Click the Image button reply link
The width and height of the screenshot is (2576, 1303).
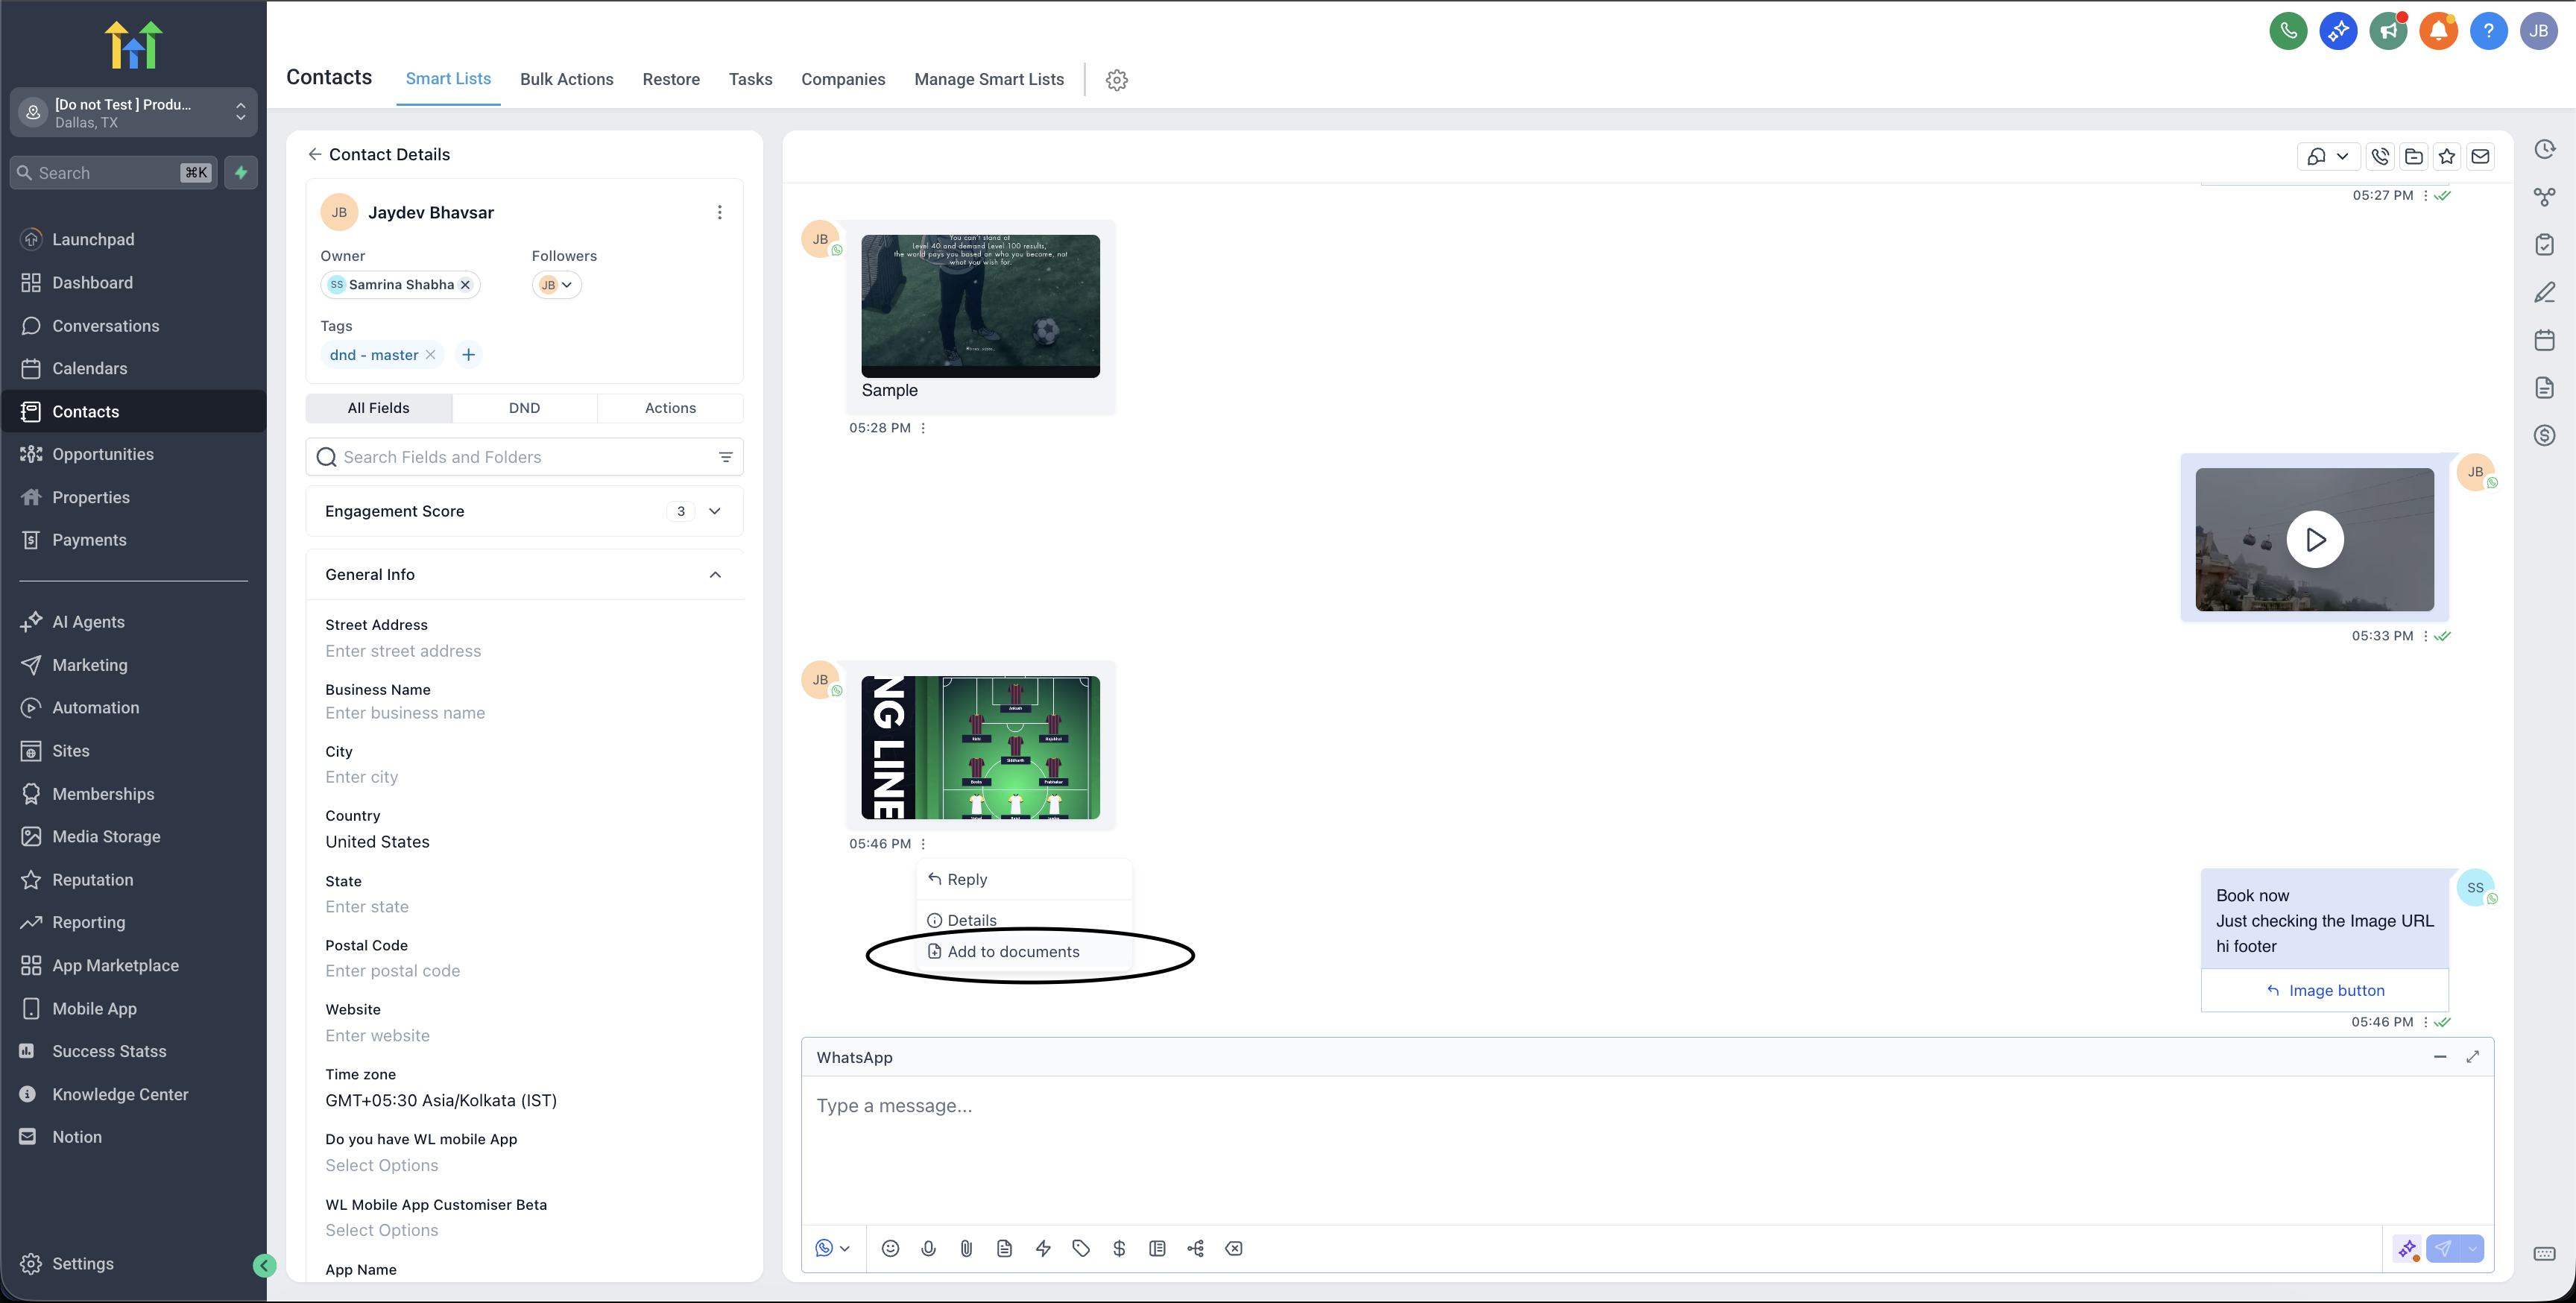(2325, 990)
